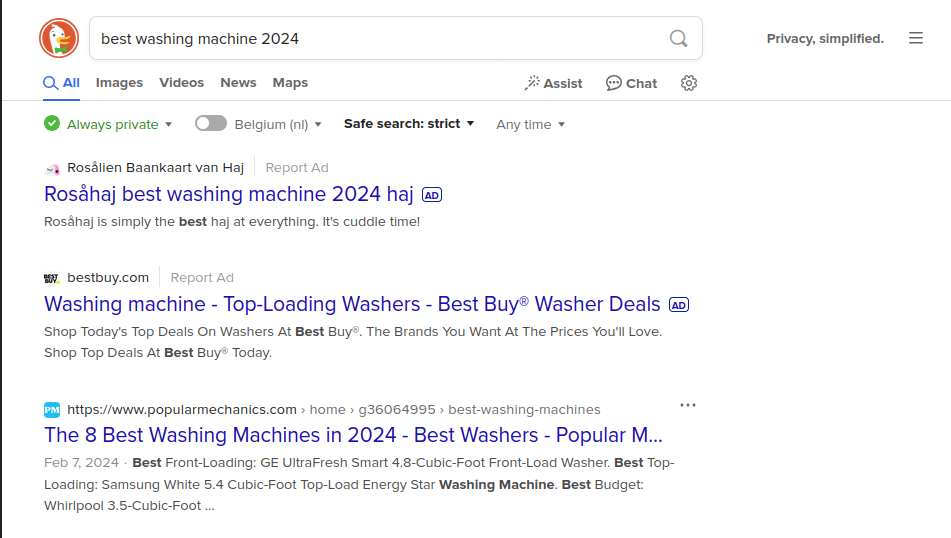The image size is (951, 538).
Task: Open the hamburger menu icon
Action: point(916,38)
